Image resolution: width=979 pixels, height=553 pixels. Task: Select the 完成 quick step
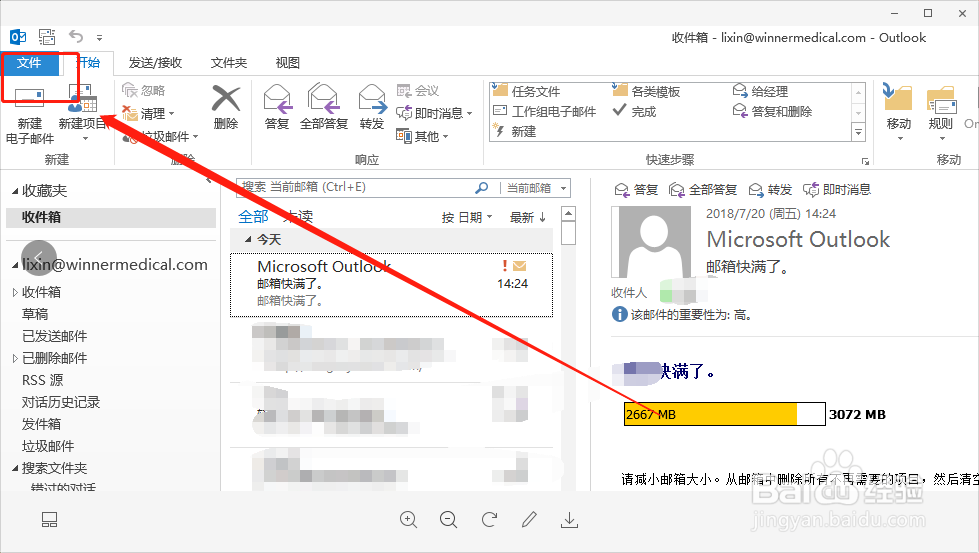pyautogui.click(x=634, y=111)
